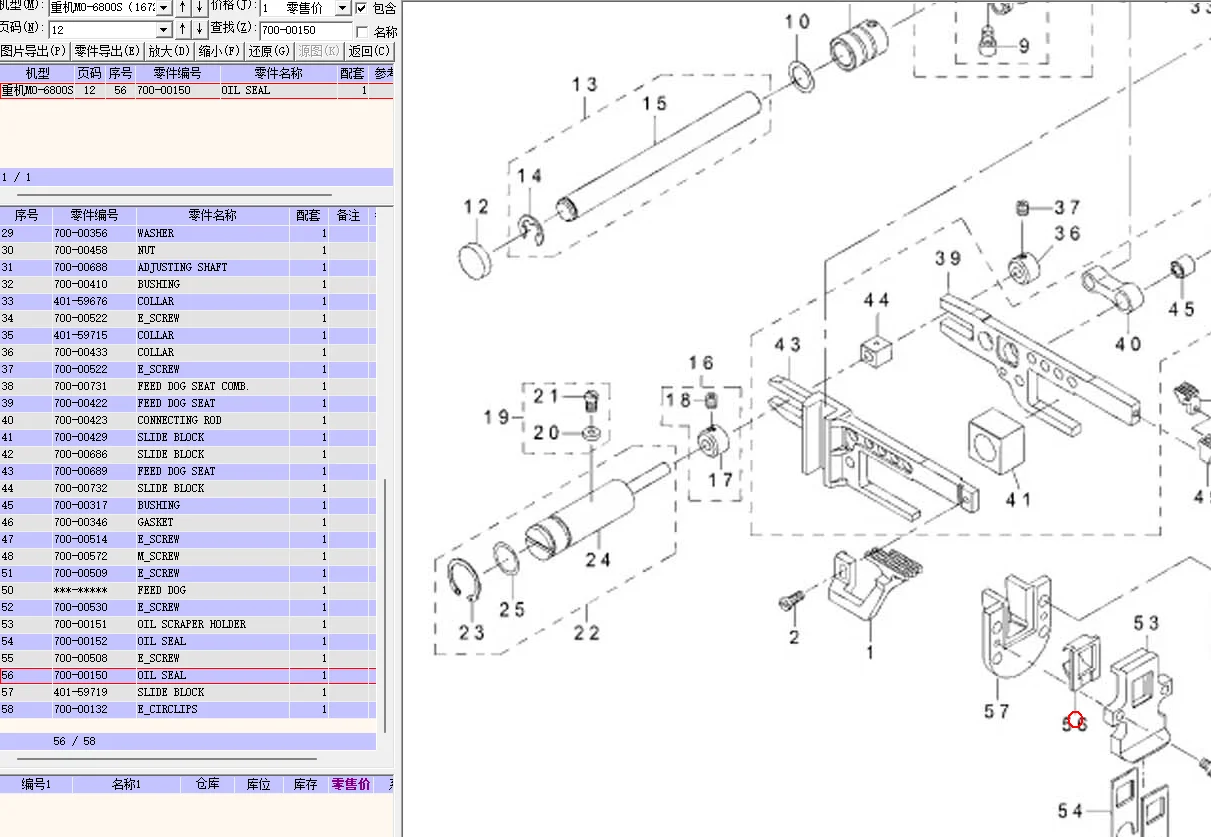Click inside the 查找(Z) search input field
Viewport: 1211px width, 837px height.
click(x=305, y=30)
